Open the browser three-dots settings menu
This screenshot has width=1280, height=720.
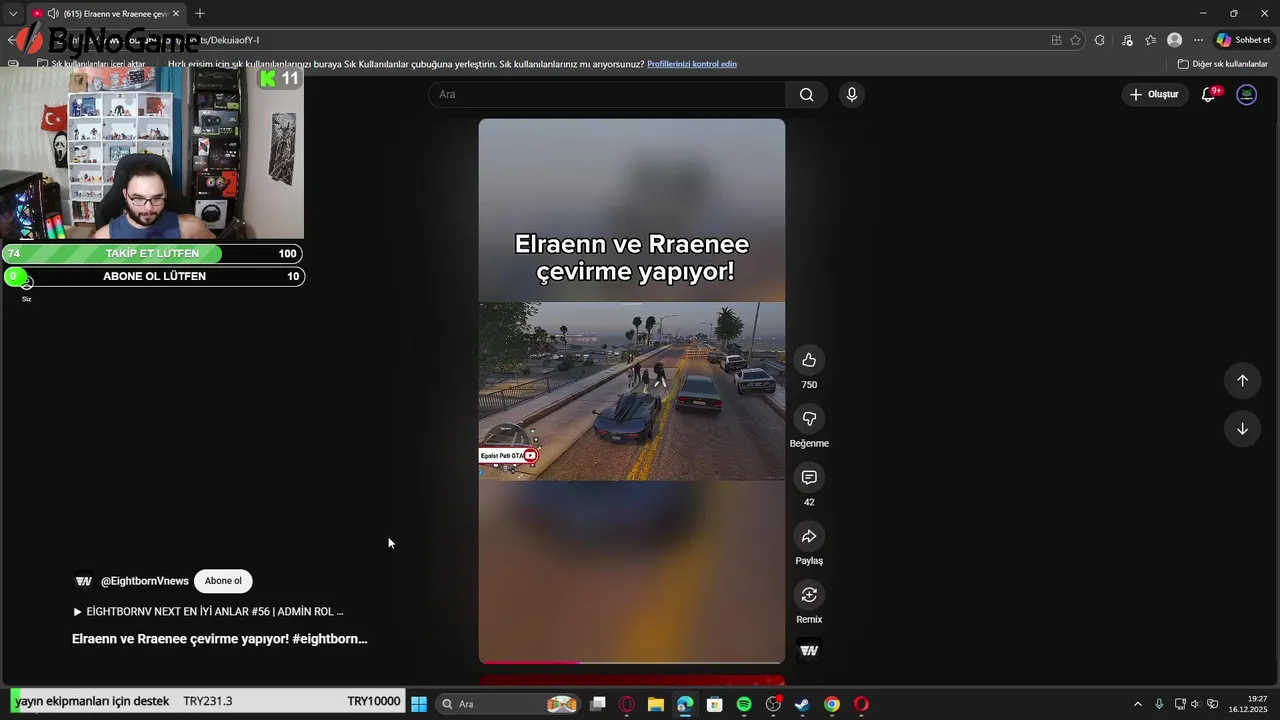coord(1198,40)
